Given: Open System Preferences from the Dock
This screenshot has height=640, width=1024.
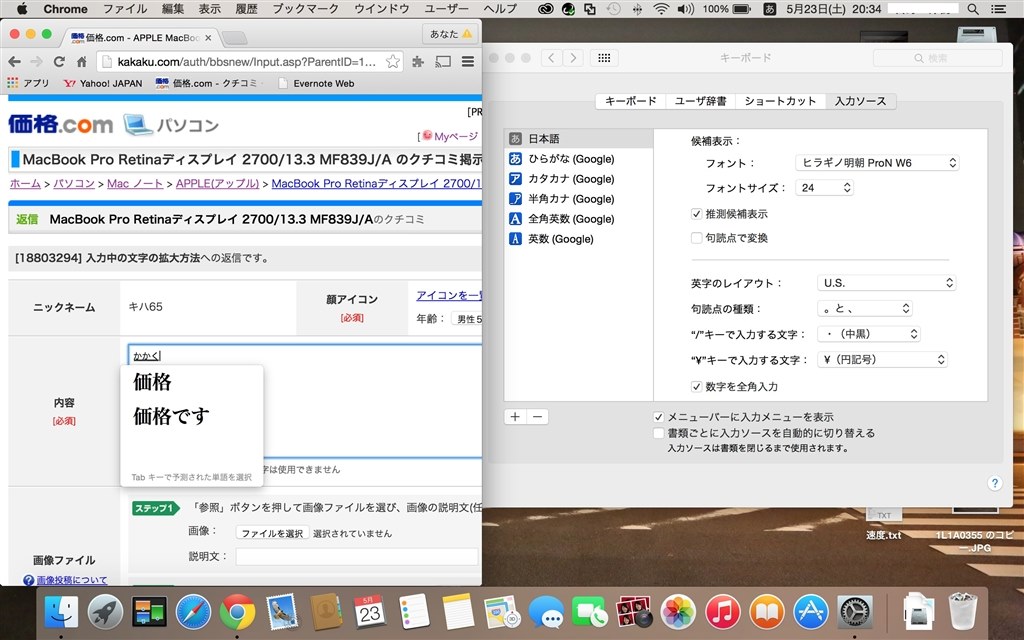Looking at the screenshot, I should tap(854, 612).
